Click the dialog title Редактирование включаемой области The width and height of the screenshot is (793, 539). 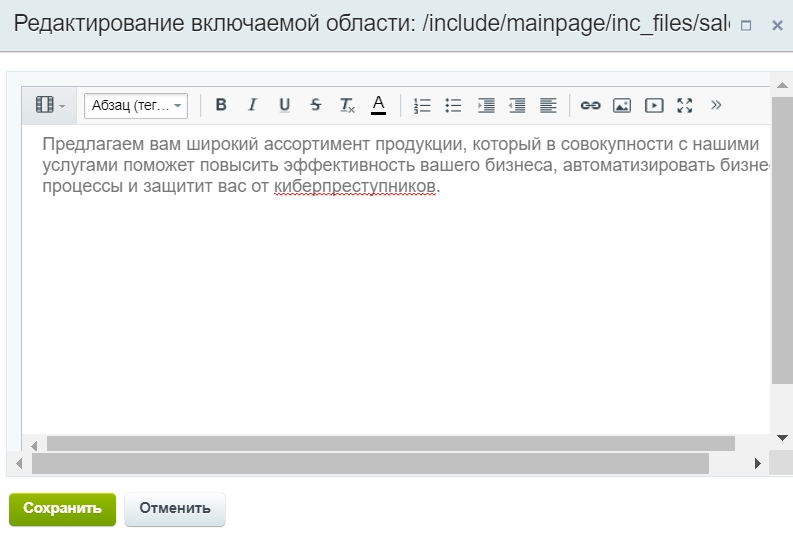[x=214, y=23]
